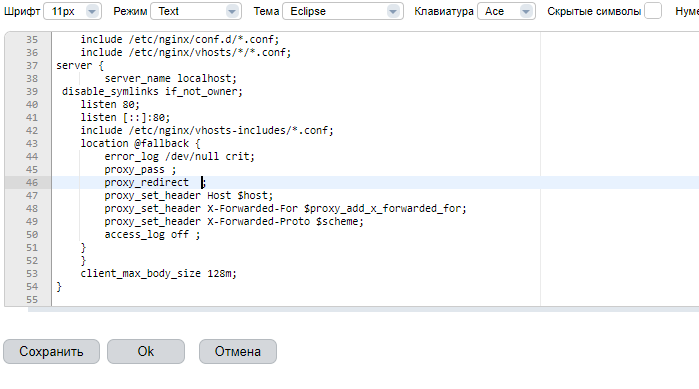Open the theme dropdown showing Eclipse
Image resolution: width=699 pixels, height=389 pixels.
click(x=343, y=11)
